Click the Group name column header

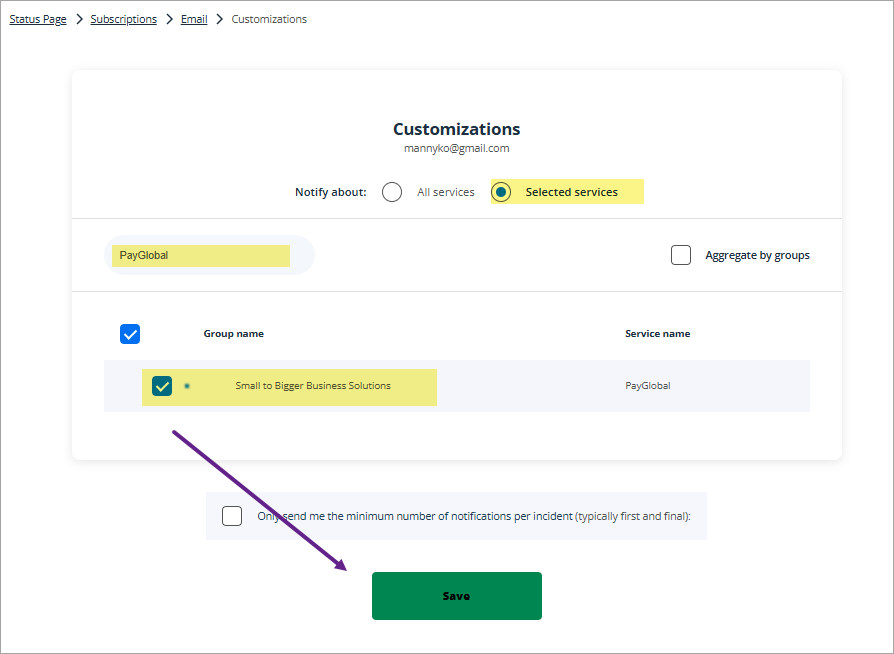pyautogui.click(x=234, y=334)
